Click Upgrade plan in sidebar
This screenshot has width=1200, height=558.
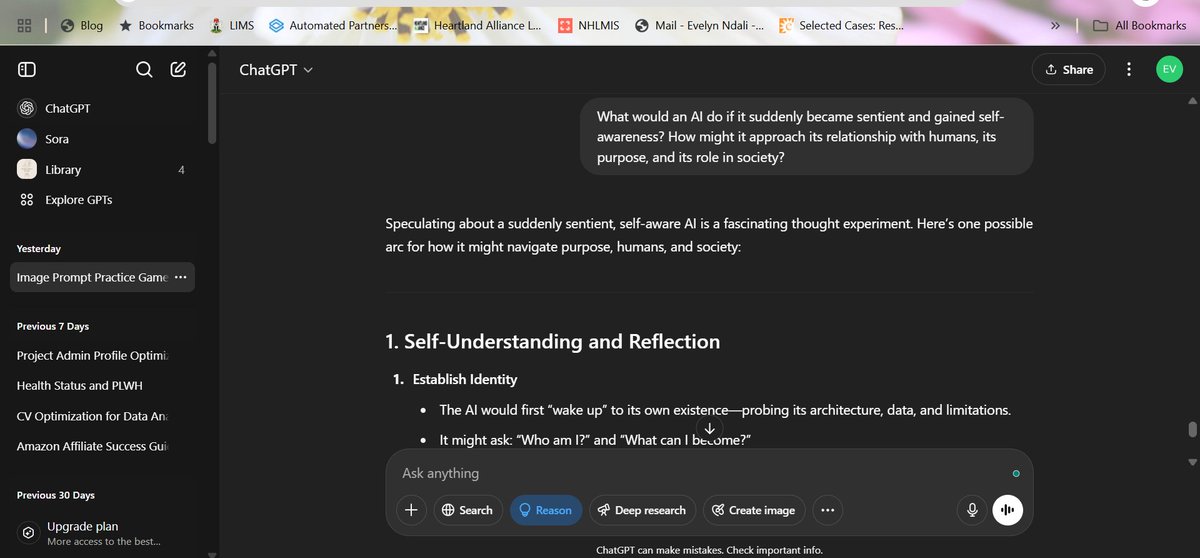point(102,533)
